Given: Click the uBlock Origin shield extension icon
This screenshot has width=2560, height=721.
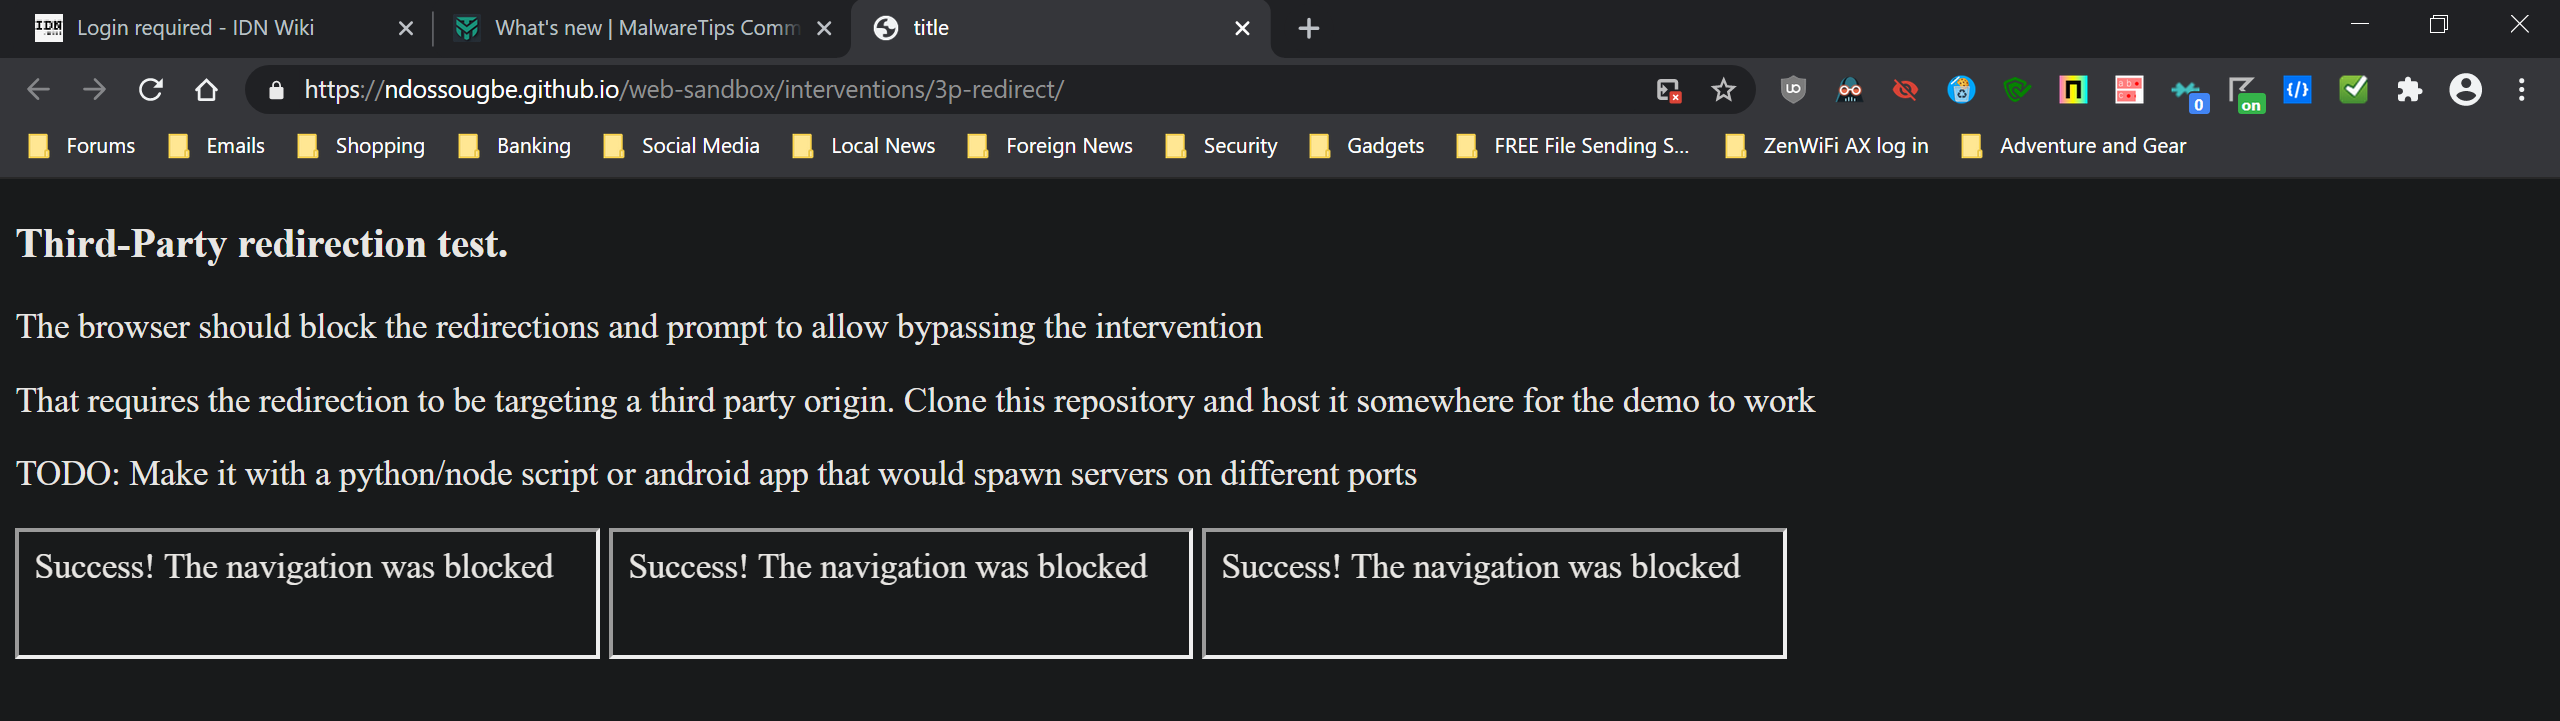Looking at the screenshot, I should 1793,90.
